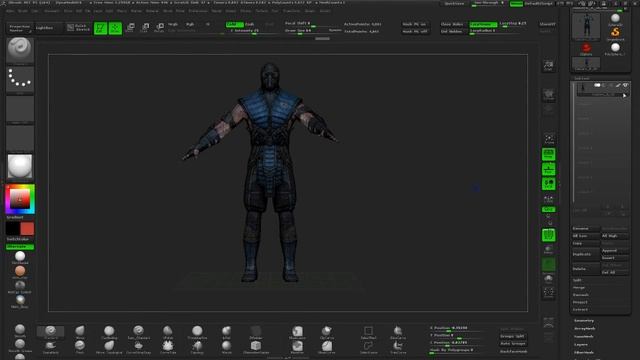This screenshot has width=640, height=360.
Task: Adjust the LazyStep slider
Action: [513, 24]
